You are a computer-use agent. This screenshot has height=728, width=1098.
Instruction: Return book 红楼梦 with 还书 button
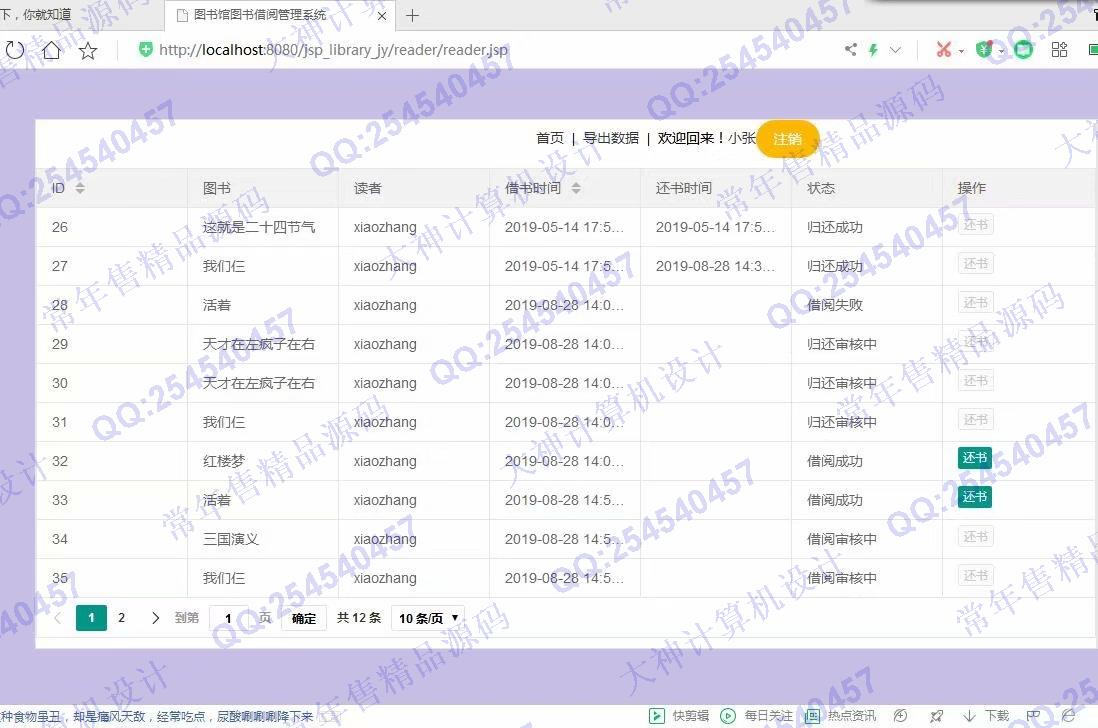[975, 458]
